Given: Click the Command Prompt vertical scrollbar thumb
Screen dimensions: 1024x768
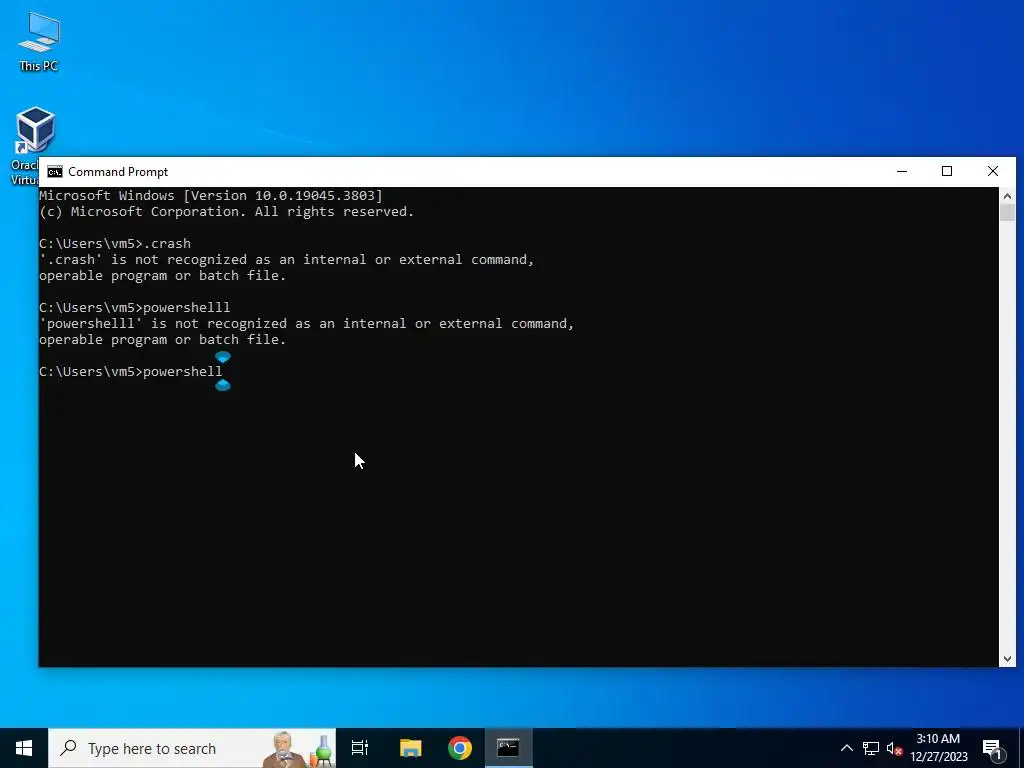Looking at the screenshot, I should pos(1007,213).
